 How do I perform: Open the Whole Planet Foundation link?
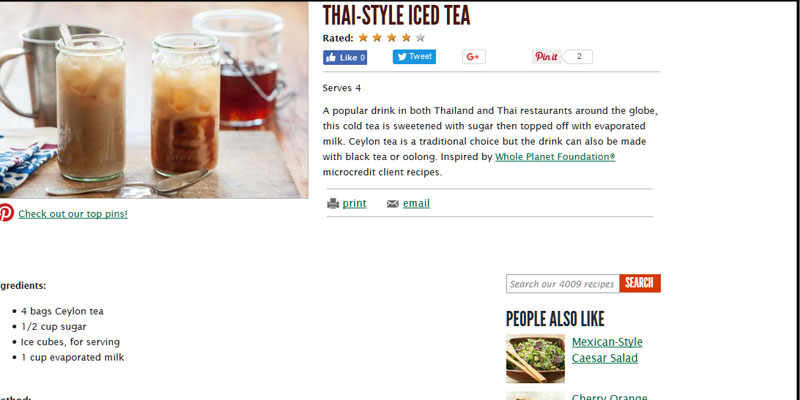click(x=555, y=157)
